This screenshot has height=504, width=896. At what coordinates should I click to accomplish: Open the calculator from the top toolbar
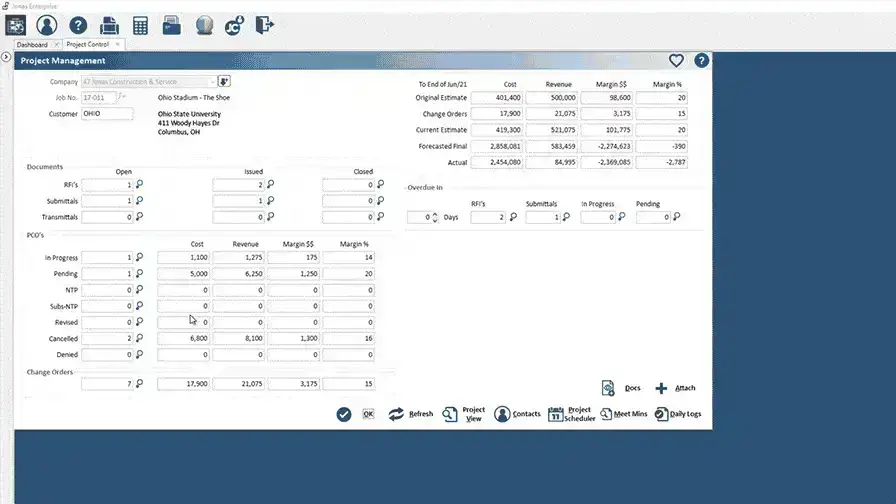(140, 25)
